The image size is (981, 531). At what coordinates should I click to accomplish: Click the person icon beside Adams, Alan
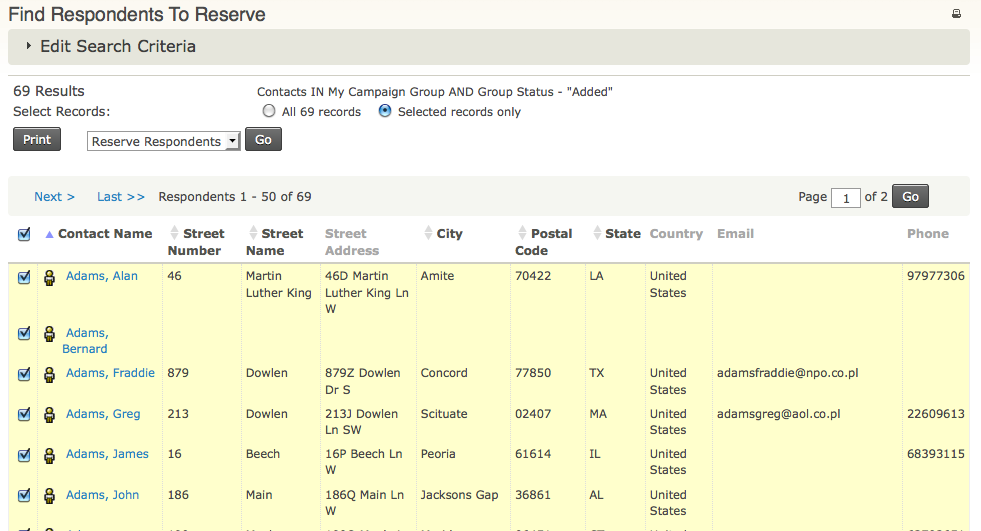point(49,277)
